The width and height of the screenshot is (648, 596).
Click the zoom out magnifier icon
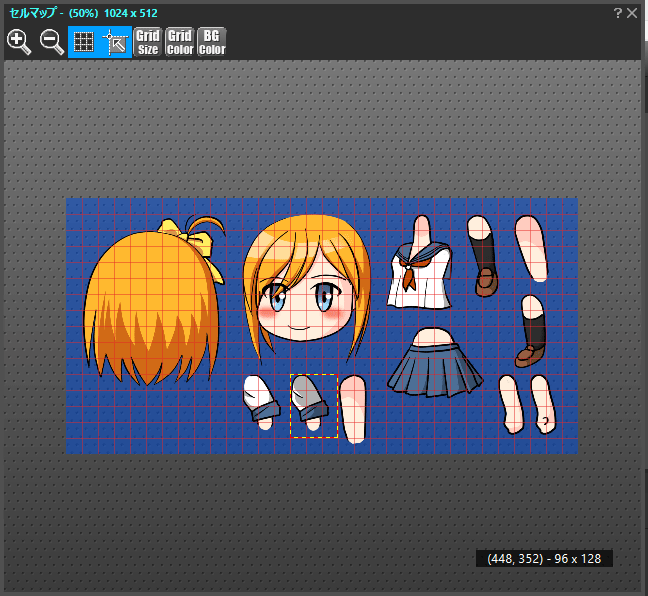tap(52, 42)
